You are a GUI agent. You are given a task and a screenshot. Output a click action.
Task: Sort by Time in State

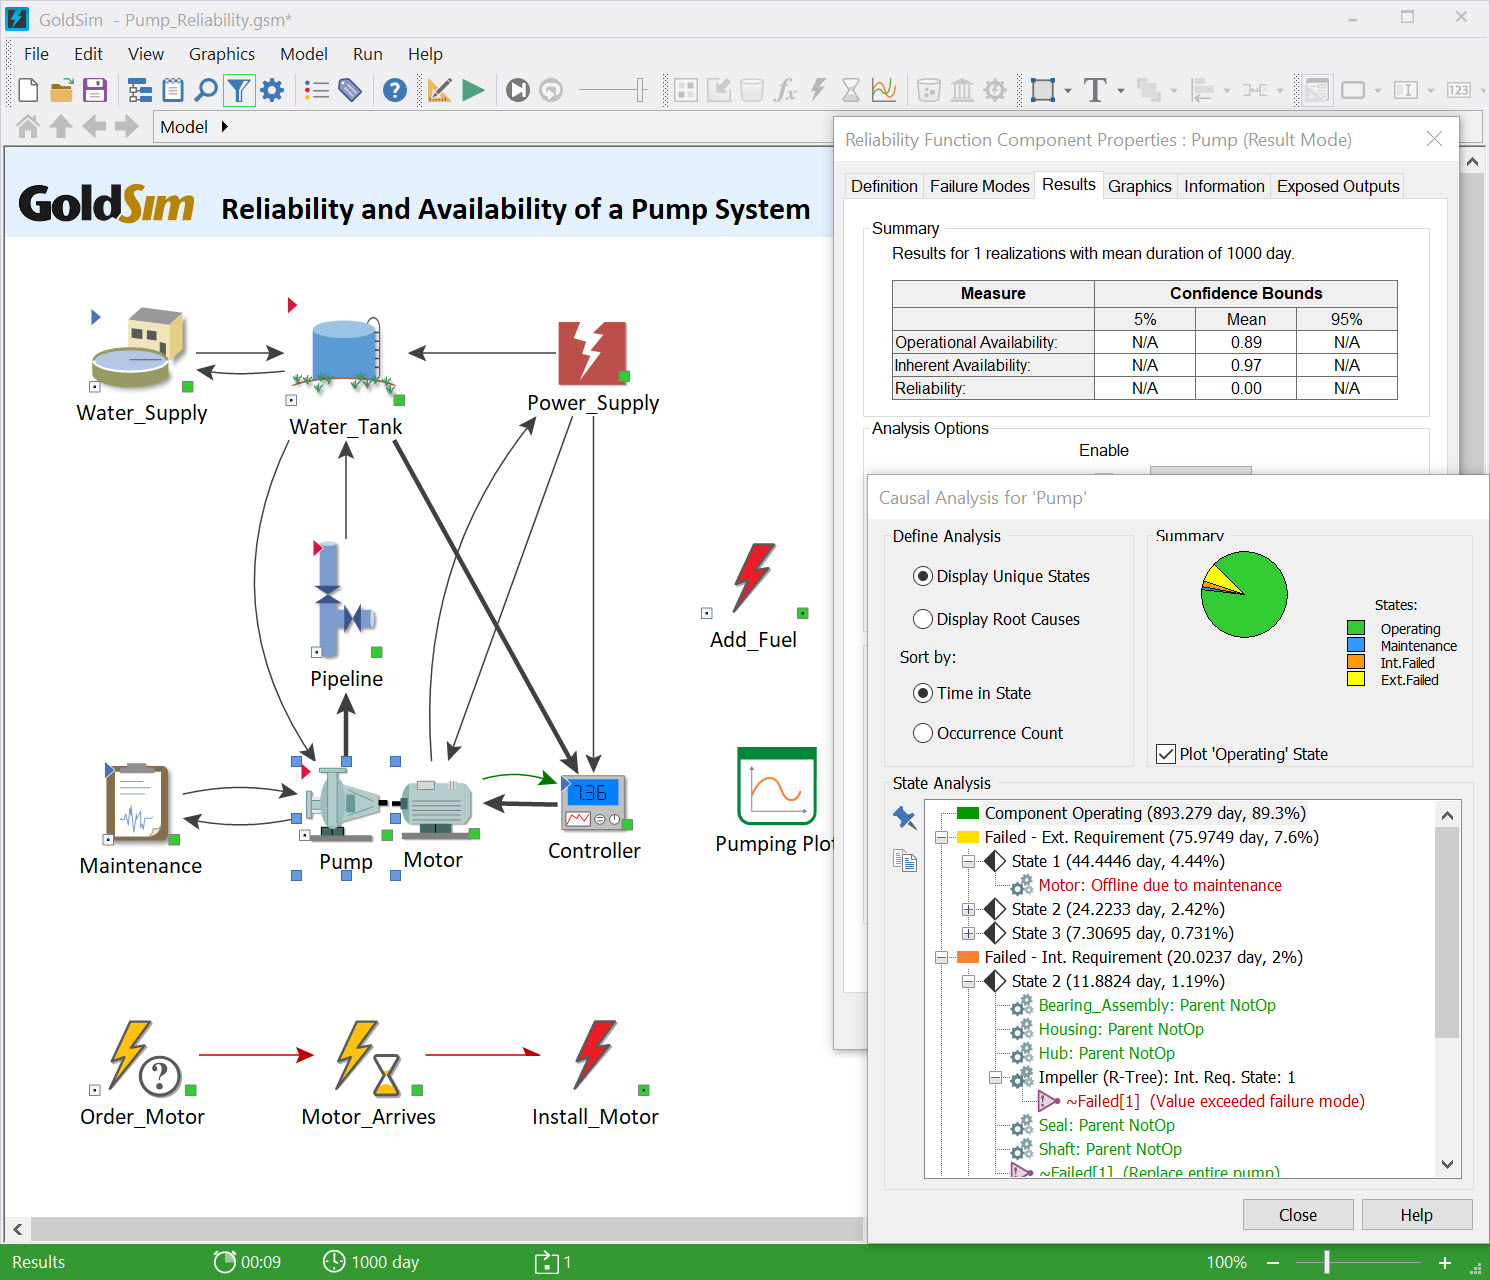tap(923, 693)
